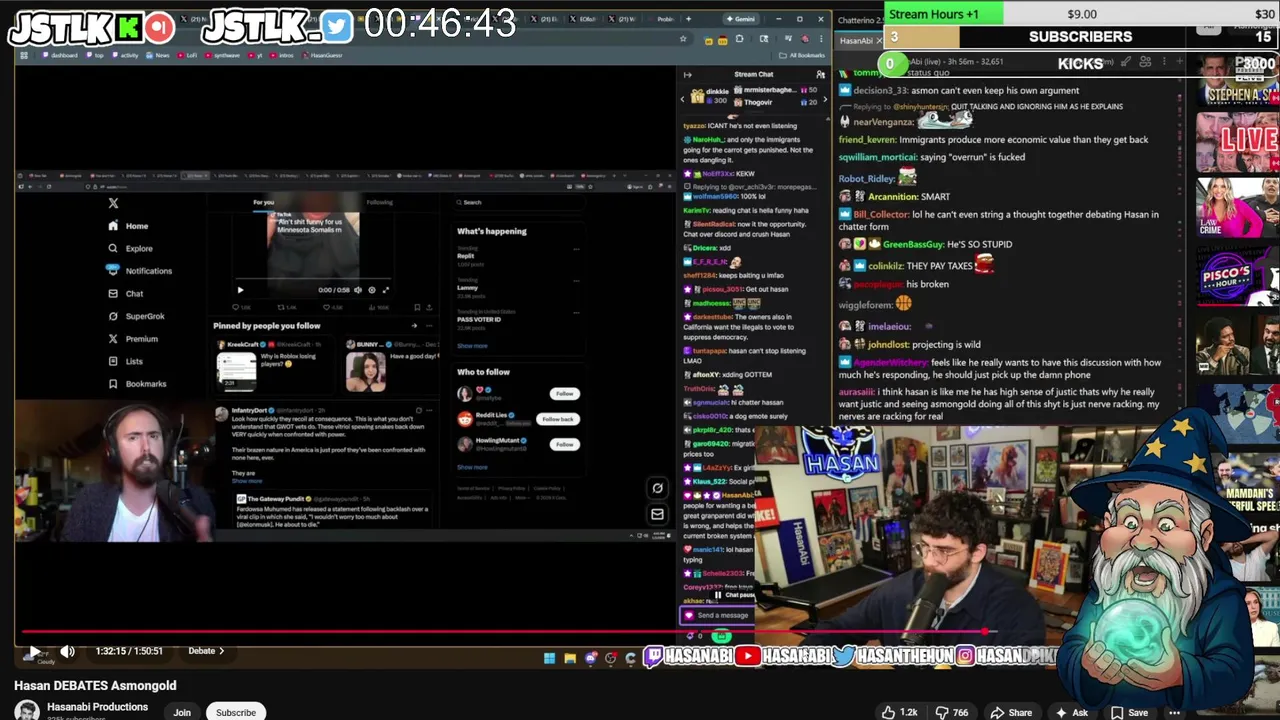Open the floating Messages envelope icon on X

[x=657, y=514]
